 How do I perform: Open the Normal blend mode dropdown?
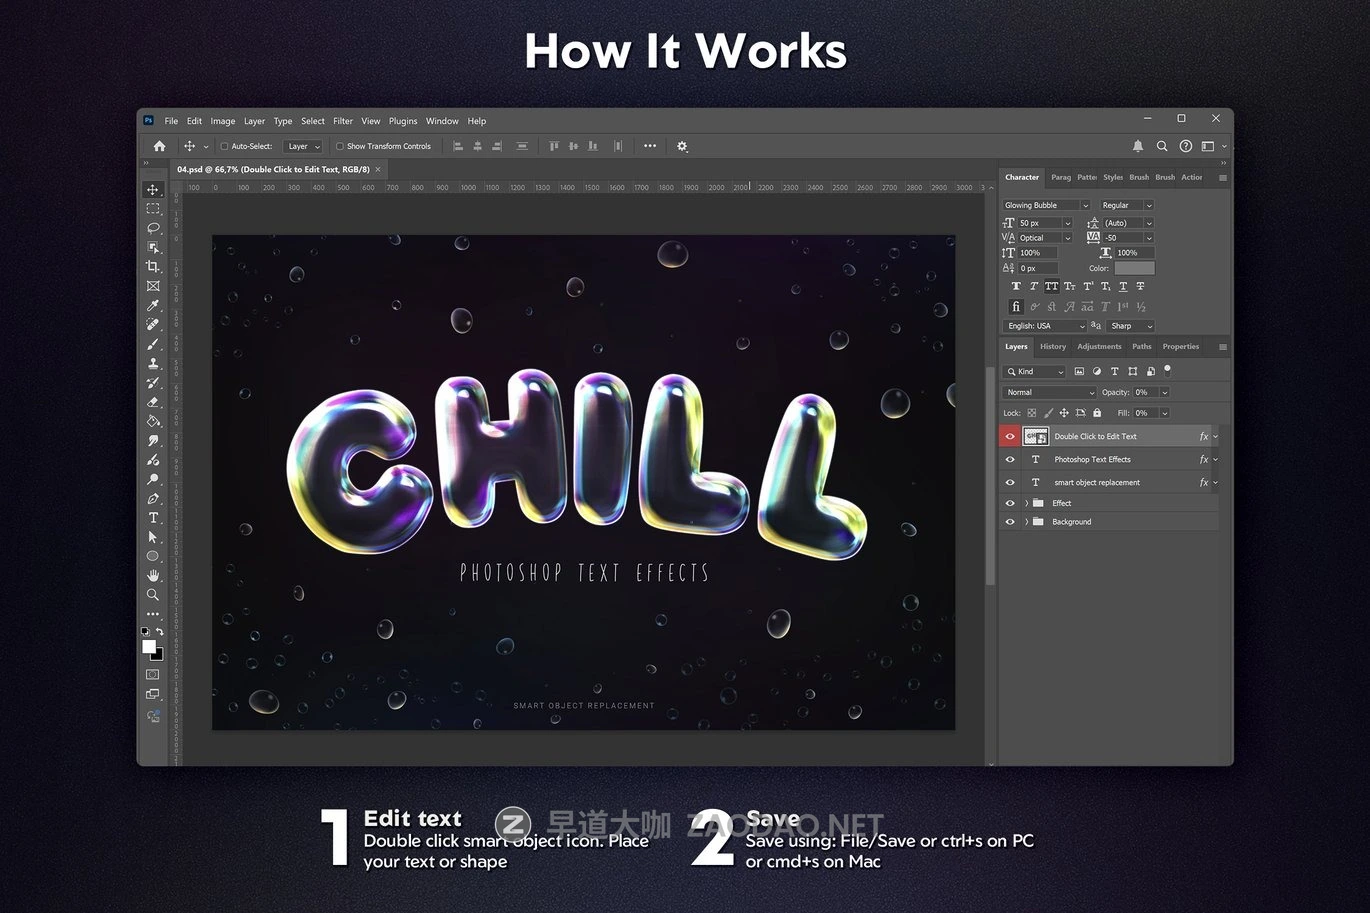1050,393
